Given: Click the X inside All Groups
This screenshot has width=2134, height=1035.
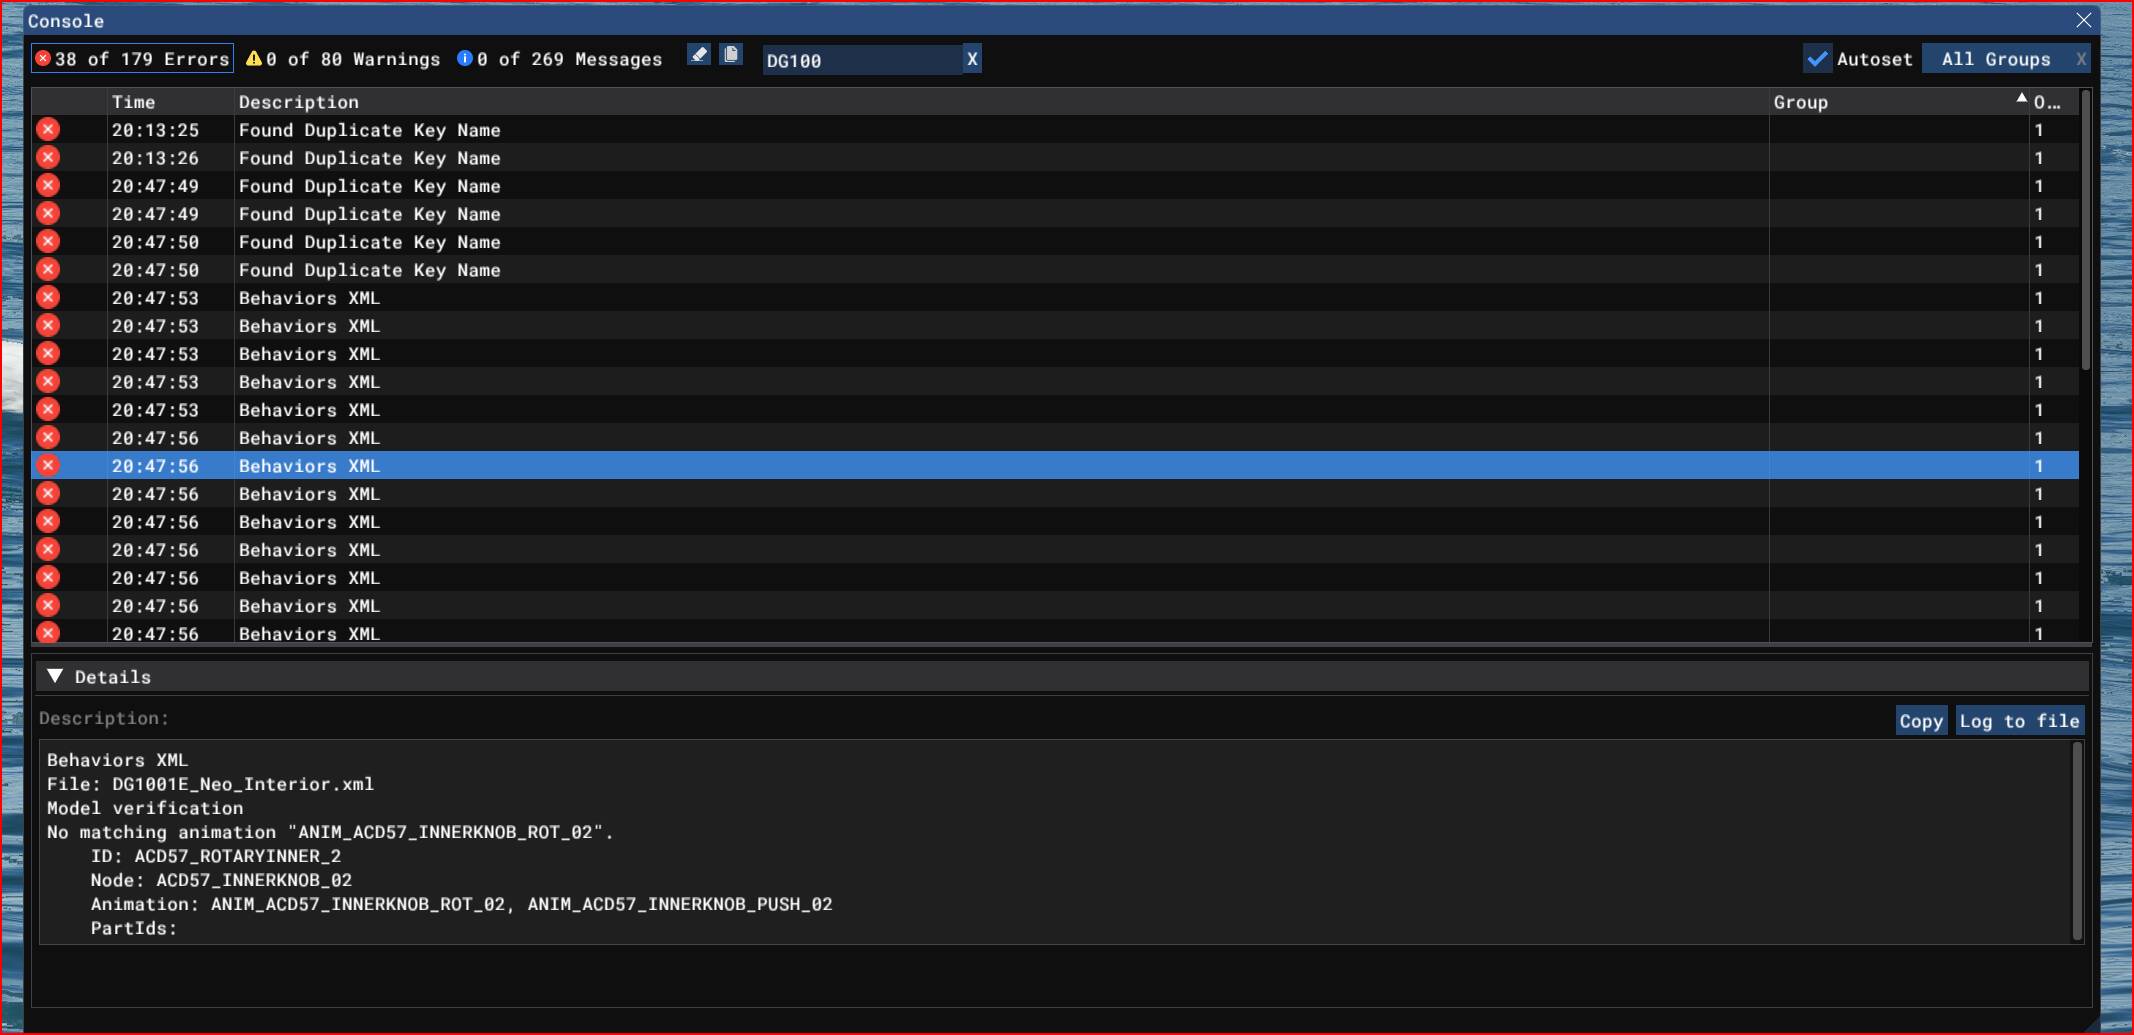Looking at the screenshot, I should click(2080, 60).
